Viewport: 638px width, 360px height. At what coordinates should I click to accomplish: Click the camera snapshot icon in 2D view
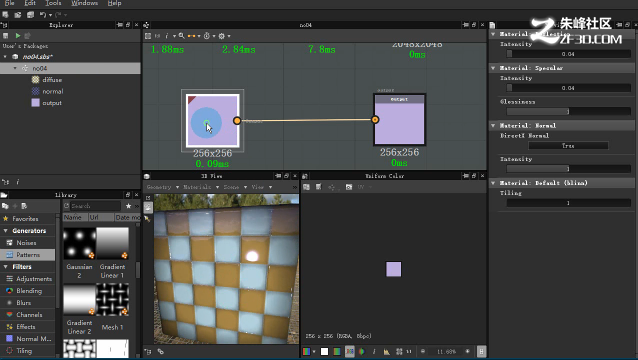point(349,187)
